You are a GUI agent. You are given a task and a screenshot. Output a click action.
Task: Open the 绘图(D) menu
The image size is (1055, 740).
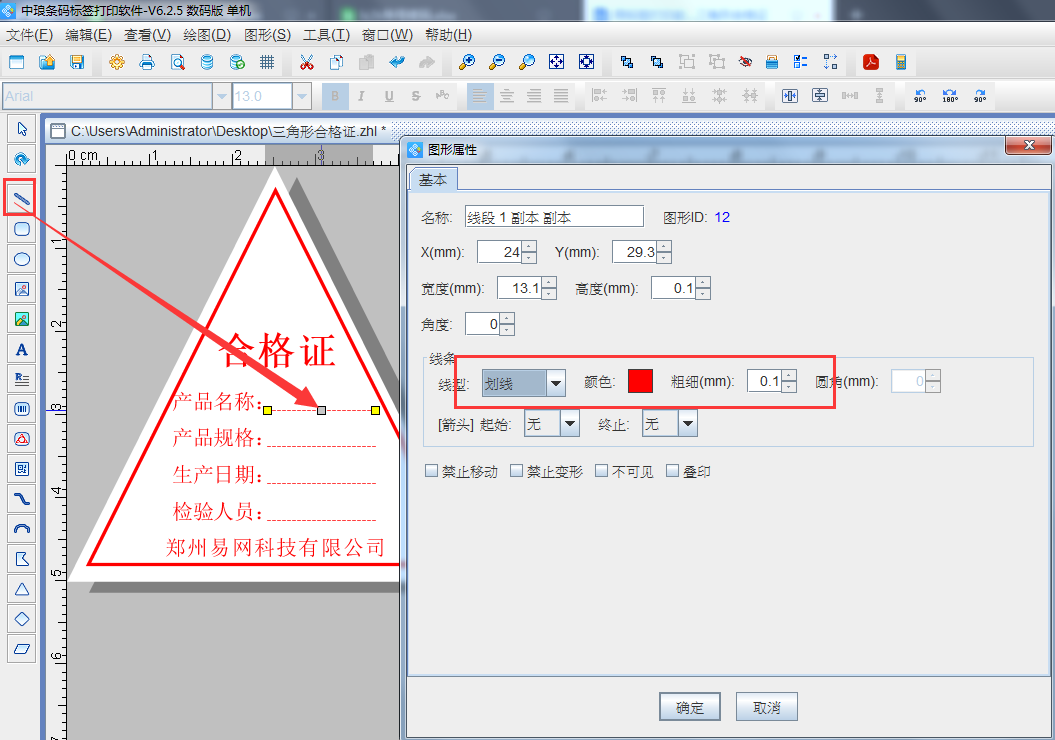click(207, 34)
